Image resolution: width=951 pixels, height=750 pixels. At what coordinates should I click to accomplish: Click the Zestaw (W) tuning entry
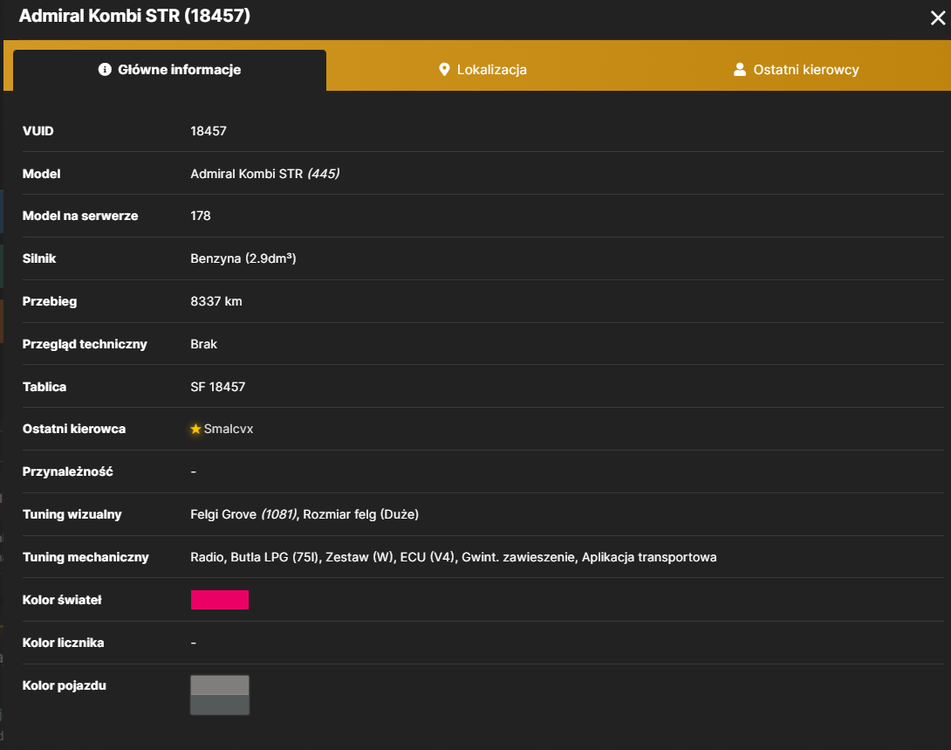[359, 557]
